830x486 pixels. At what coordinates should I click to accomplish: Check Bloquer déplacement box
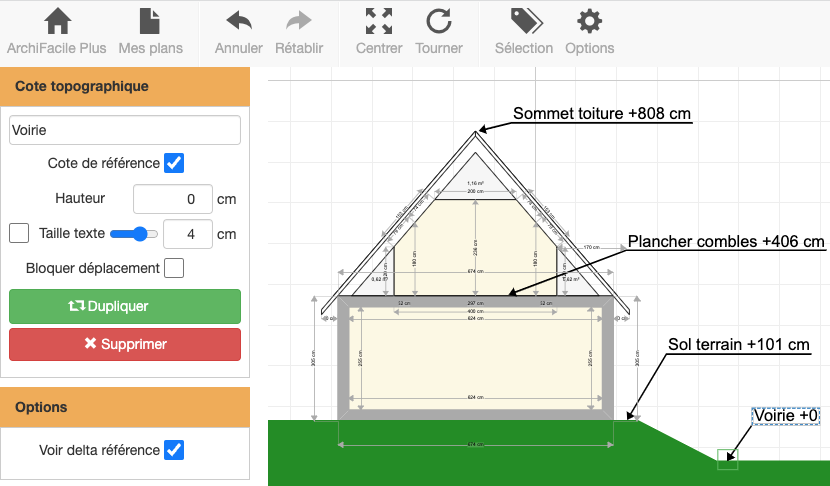coord(174,268)
